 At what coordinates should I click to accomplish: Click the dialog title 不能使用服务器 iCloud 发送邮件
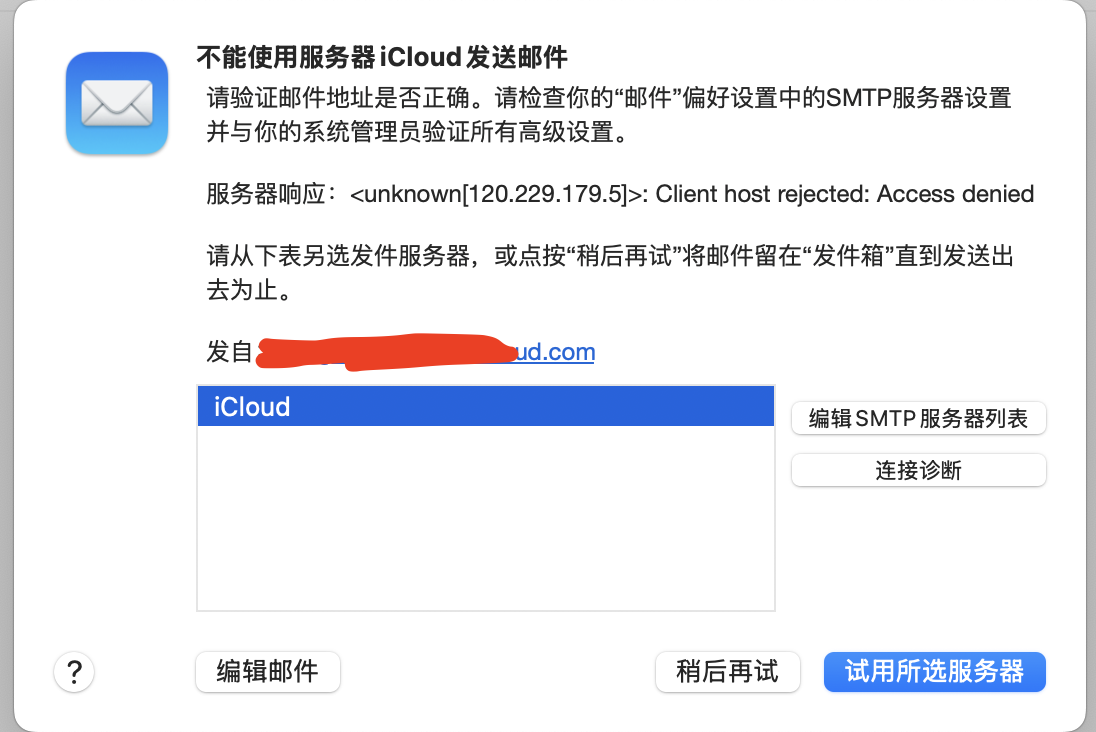tap(388, 57)
